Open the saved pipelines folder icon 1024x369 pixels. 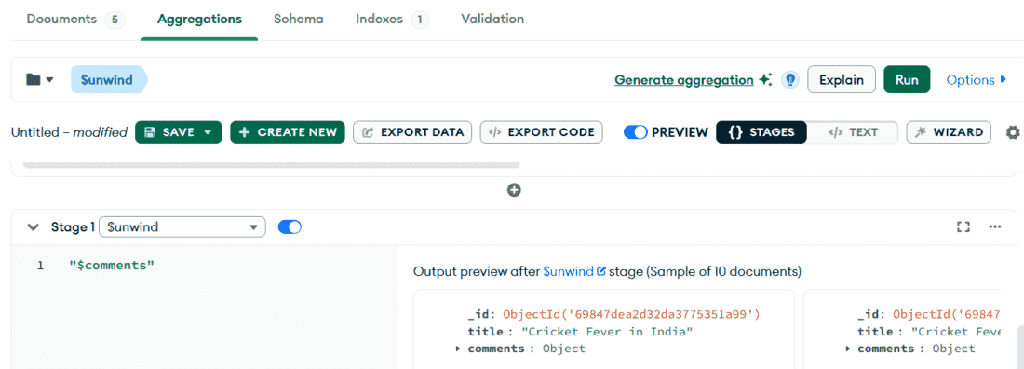[x=33, y=80]
